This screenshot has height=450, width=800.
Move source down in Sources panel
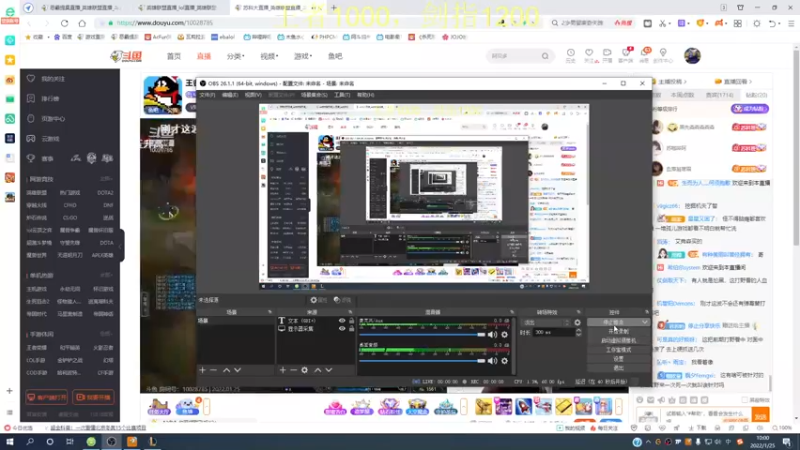click(x=329, y=370)
